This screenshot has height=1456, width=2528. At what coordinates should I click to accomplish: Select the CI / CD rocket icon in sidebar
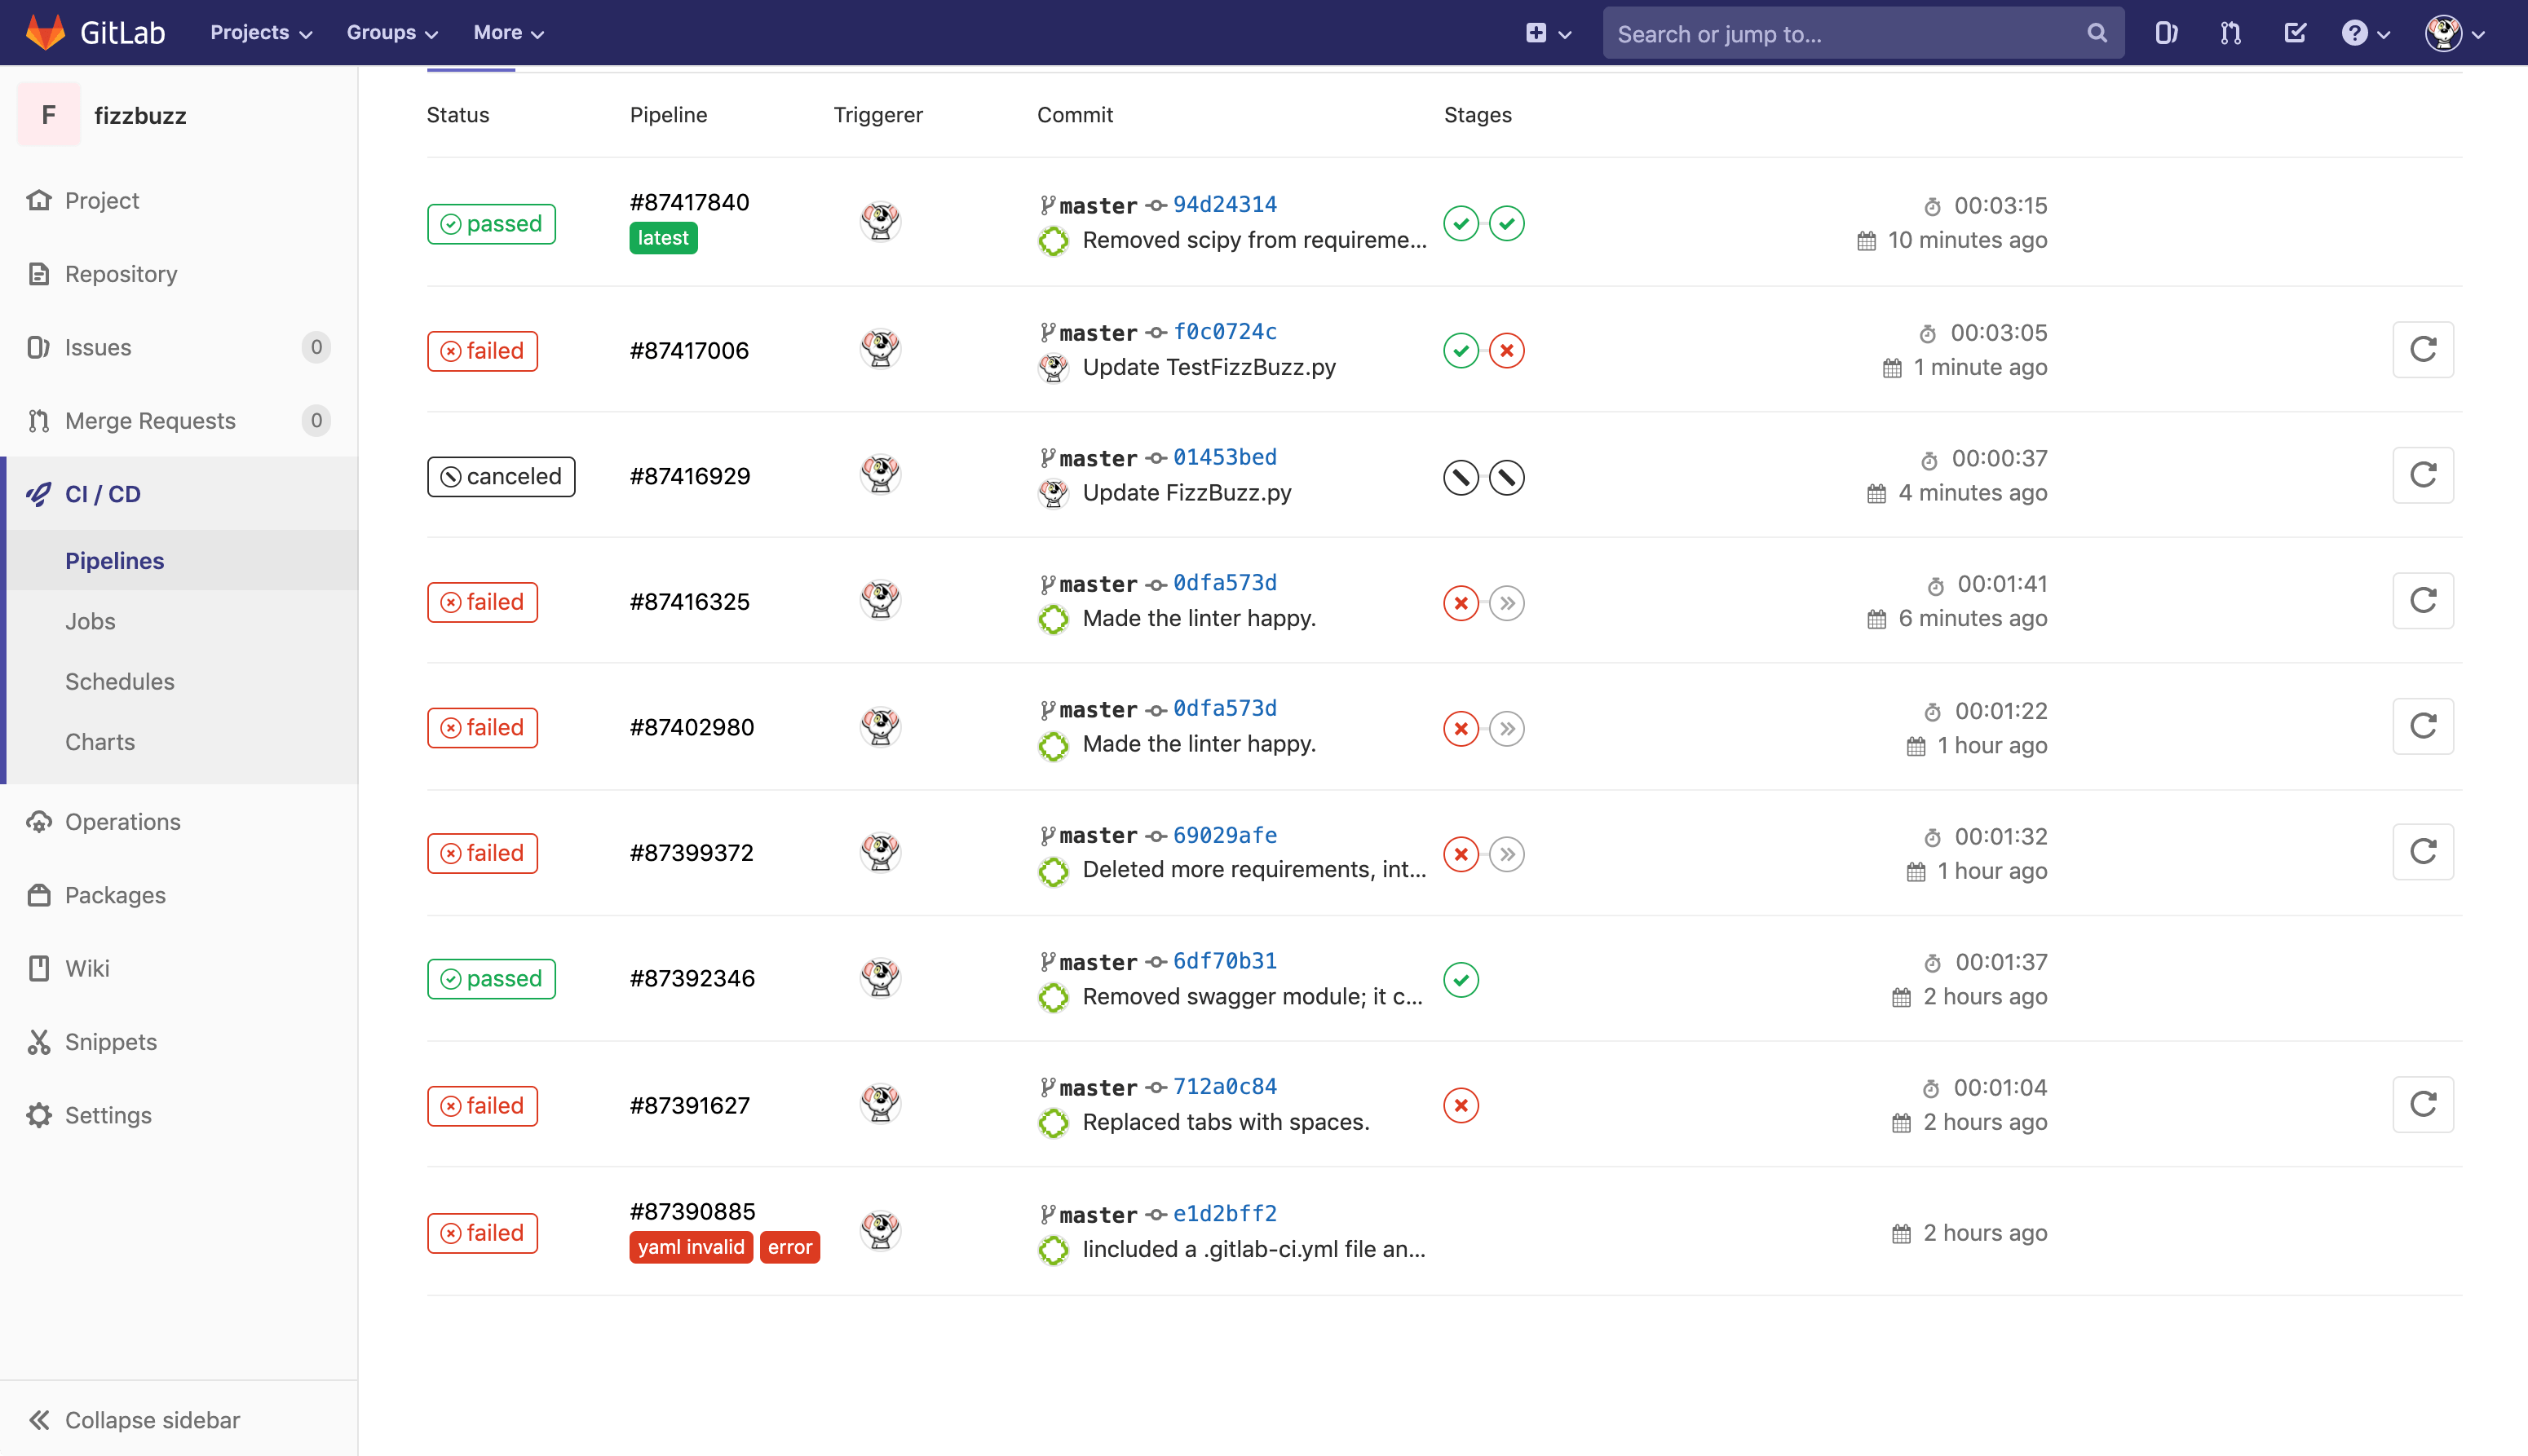[37, 493]
